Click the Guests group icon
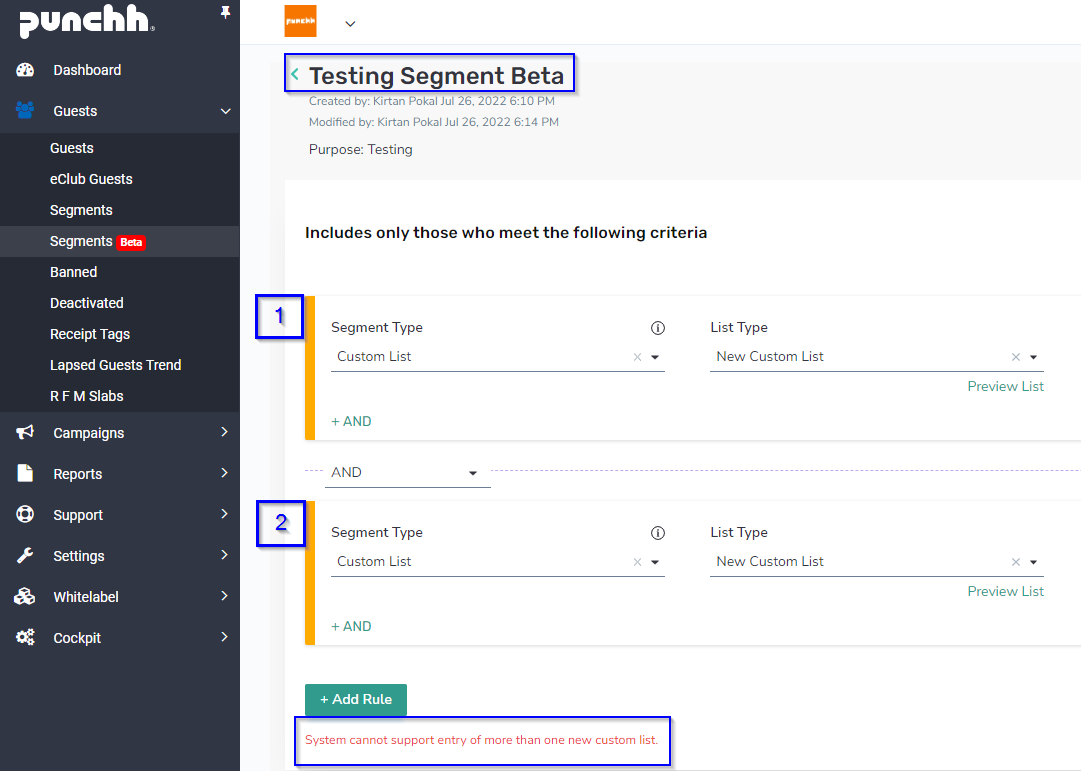The width and height of the screenshot is (1081, 771). (x=24, y=112)
